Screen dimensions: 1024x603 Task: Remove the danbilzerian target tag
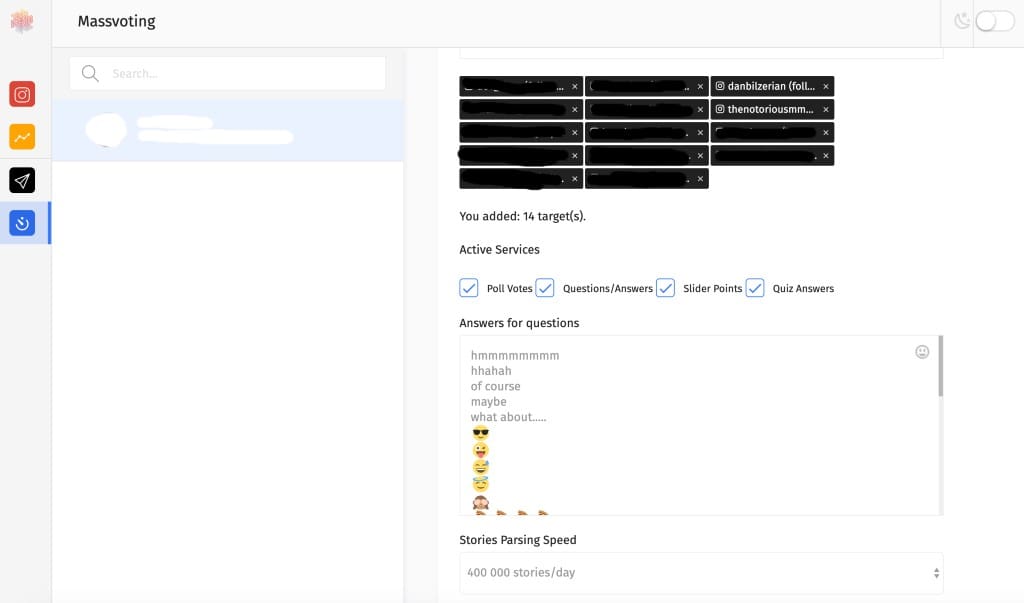point(825,86)
